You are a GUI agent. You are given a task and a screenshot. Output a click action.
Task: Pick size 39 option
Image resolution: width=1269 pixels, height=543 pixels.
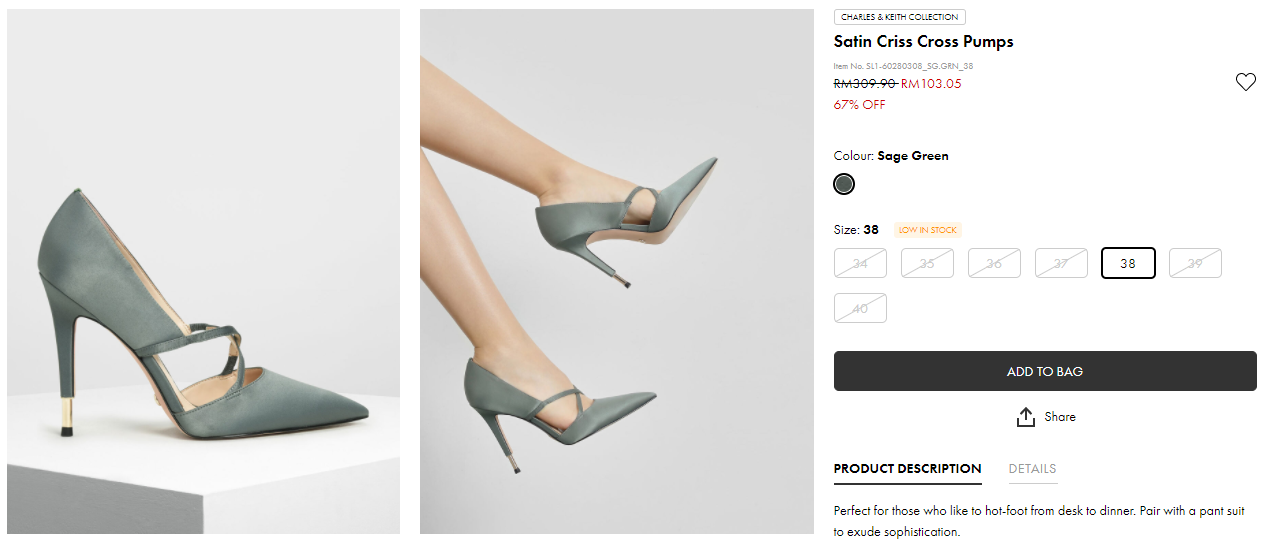pos(1195,263)
